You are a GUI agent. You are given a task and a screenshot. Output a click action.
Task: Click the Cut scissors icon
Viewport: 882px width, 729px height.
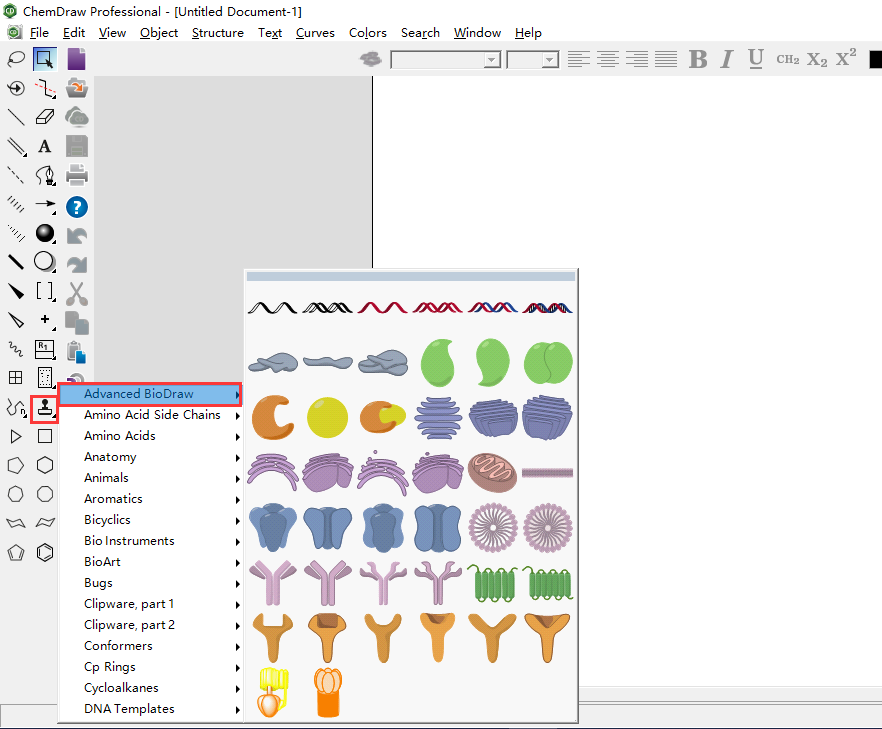point(76,294)
